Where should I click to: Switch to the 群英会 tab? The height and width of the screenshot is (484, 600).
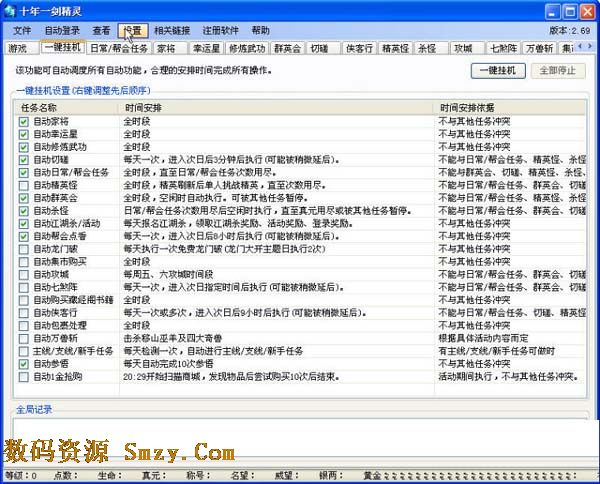point(287,48)
